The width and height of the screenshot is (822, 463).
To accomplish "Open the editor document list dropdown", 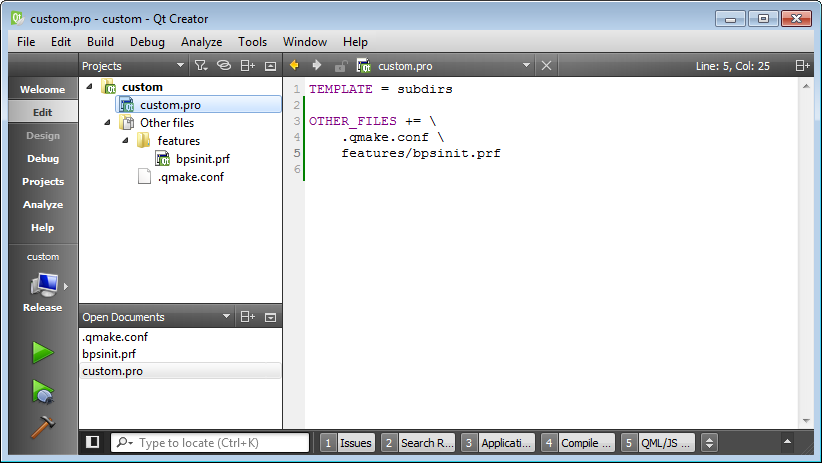I will [x=526, y=66].
